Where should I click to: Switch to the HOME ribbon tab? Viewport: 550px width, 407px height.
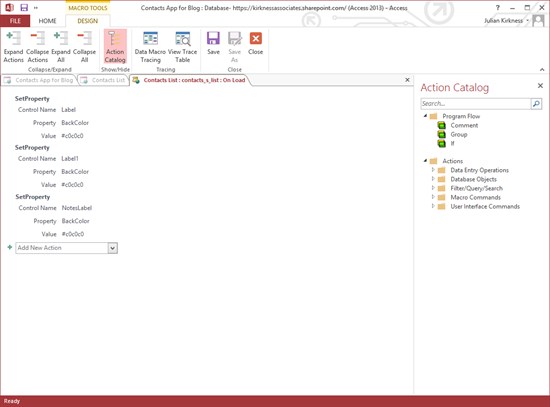pos(47,21)
